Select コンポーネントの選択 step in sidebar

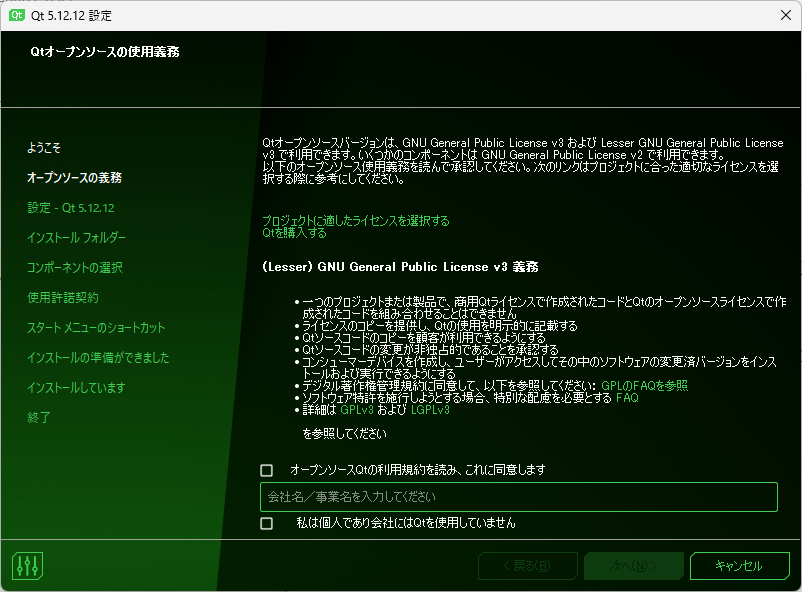75,268
